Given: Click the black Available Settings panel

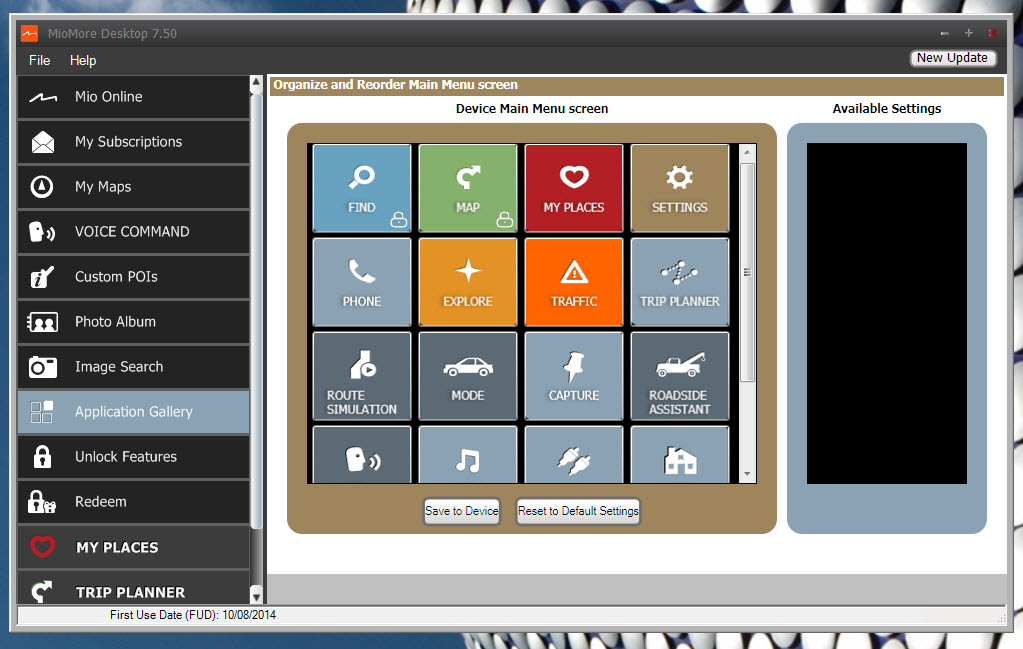Looking at the screenshot, I should (x=887, y=314).
